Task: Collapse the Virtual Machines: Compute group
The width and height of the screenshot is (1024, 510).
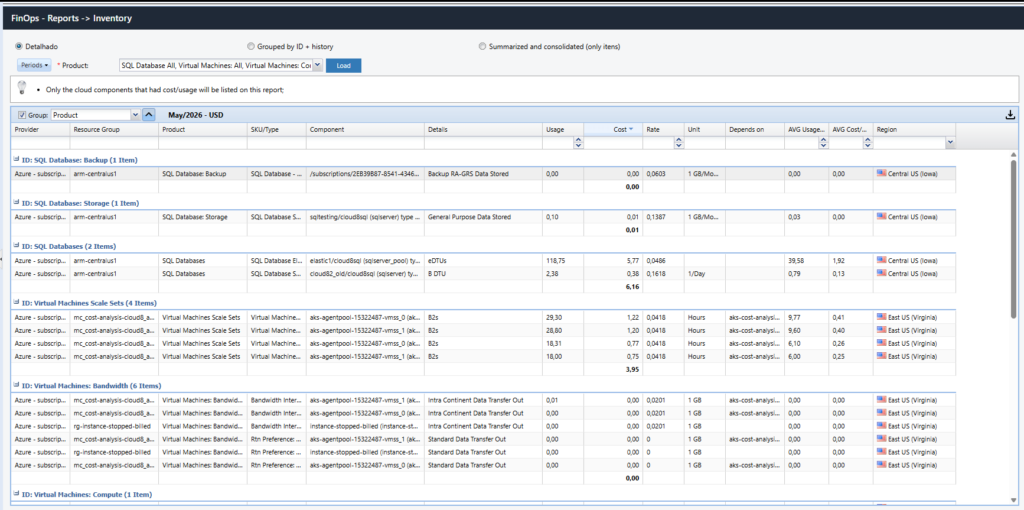Action: point(16,494)
